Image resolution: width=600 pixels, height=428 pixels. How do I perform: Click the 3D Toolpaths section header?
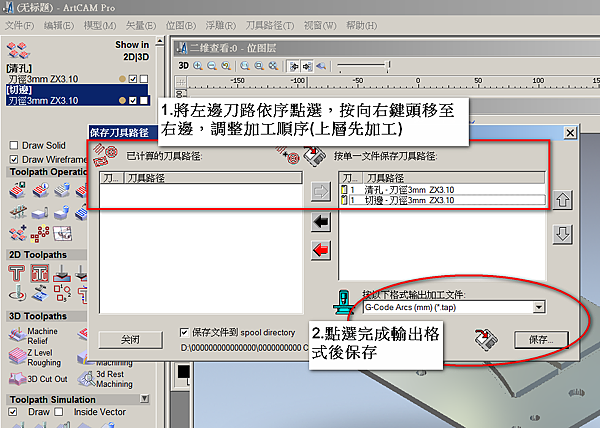(x=47, y=316)
